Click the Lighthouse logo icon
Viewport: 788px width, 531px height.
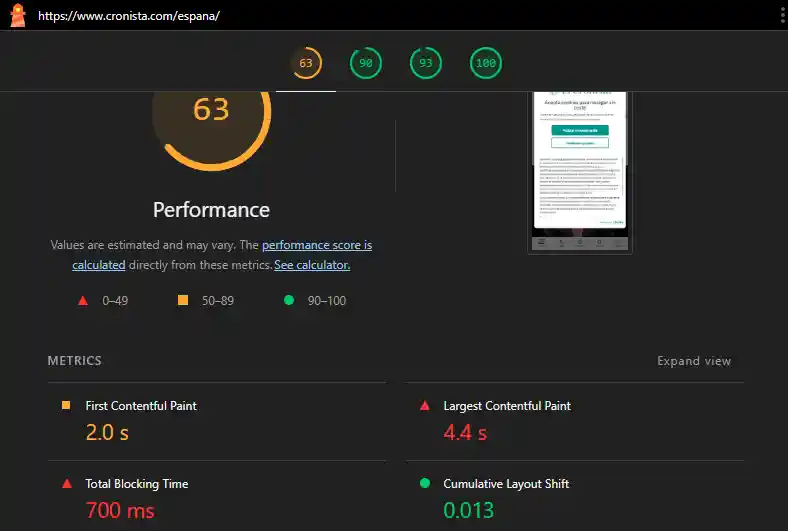(17, 16)
